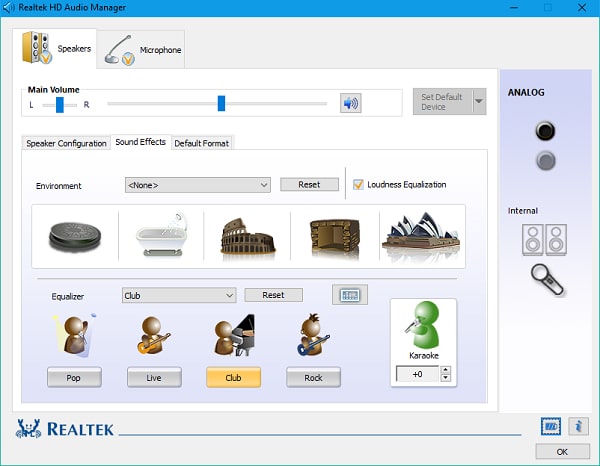
Task: Open the information icon at bottom right
Action: [578, 427]
